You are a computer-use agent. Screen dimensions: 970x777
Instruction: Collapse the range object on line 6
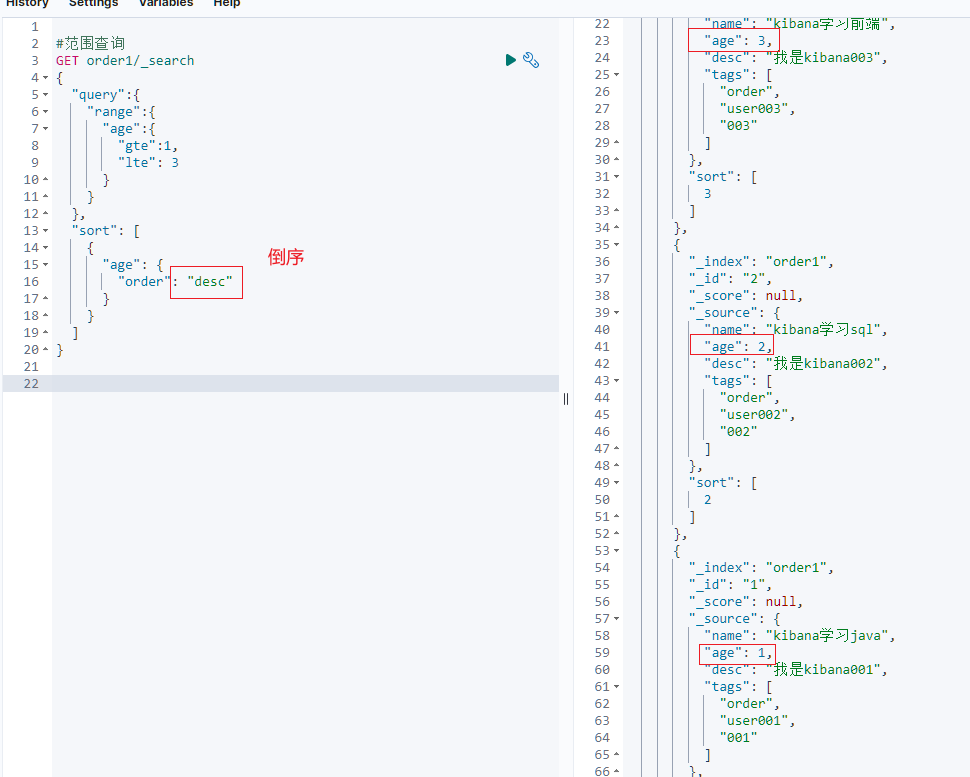point(44,111)
